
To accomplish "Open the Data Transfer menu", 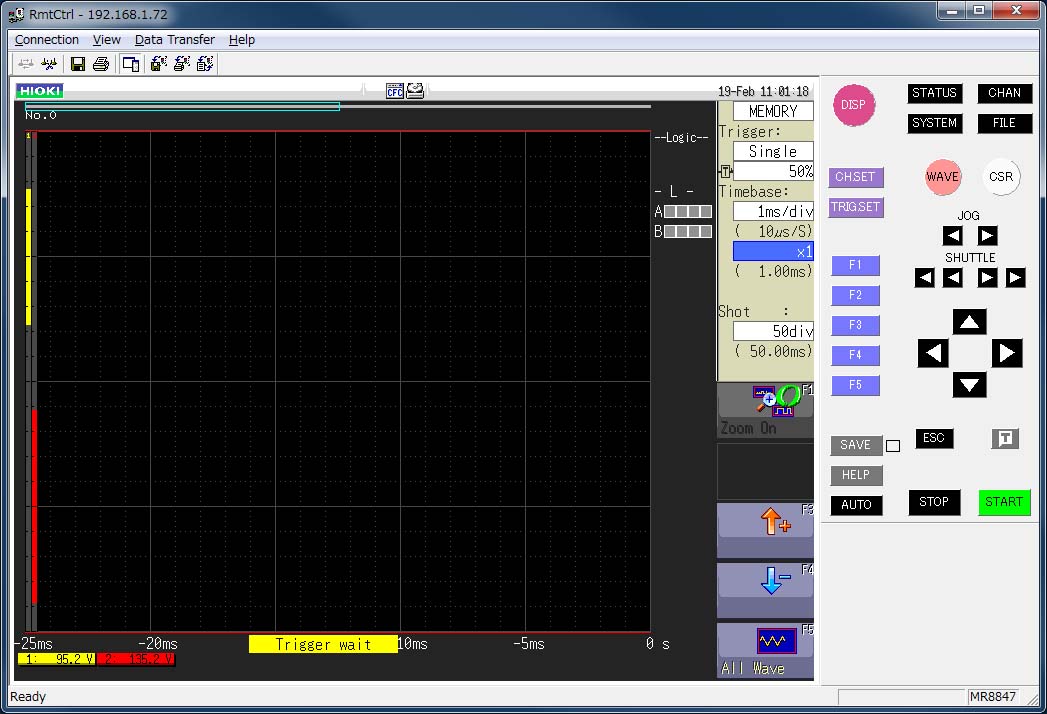I will (x=175, y=40).
